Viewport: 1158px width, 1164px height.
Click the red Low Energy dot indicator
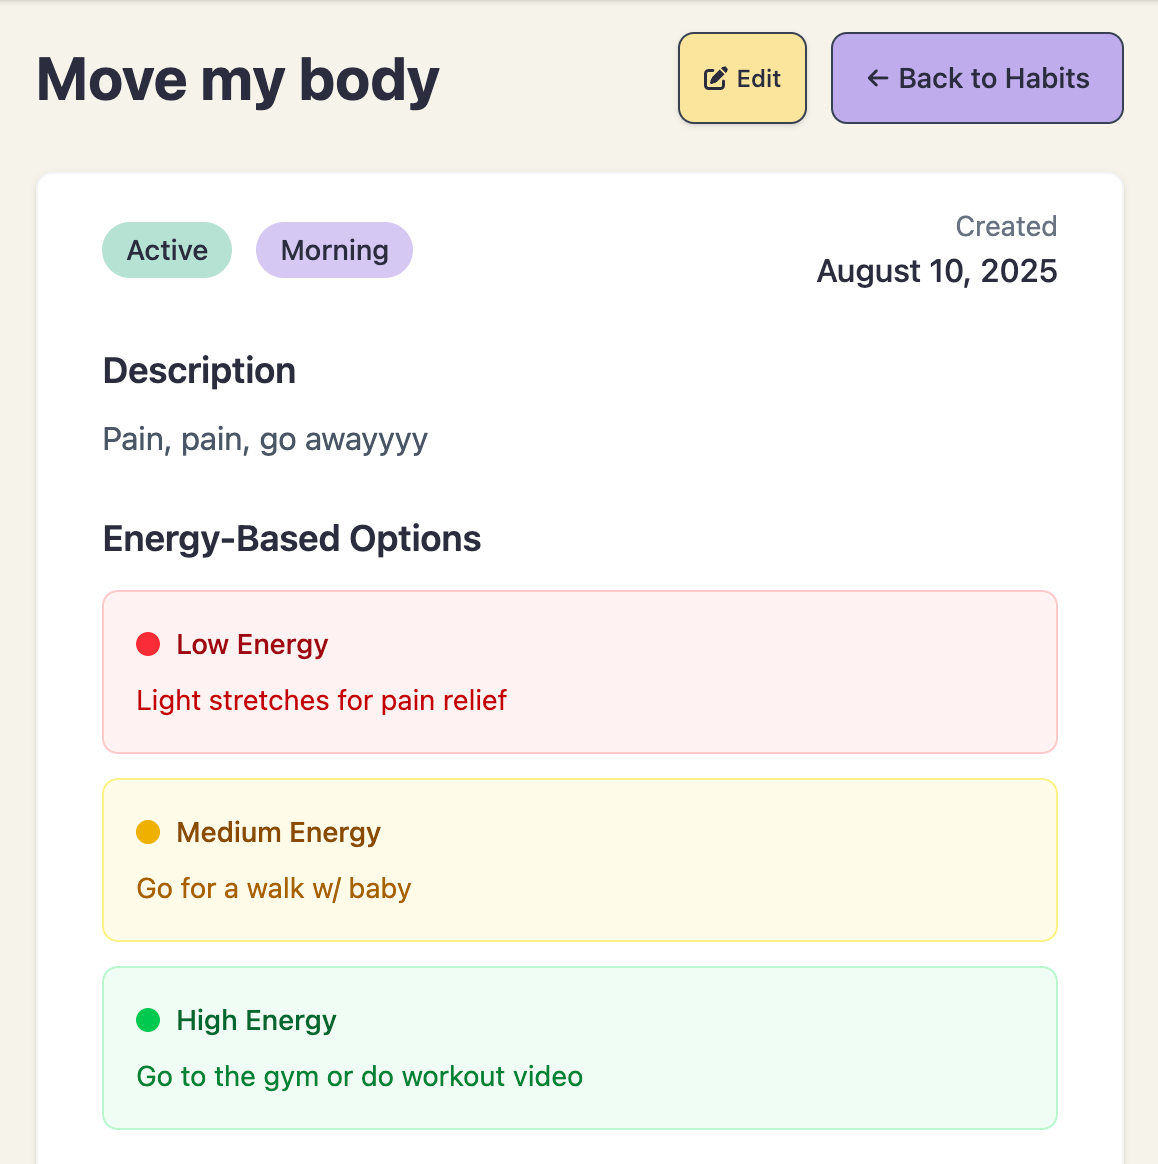(148, 644)
